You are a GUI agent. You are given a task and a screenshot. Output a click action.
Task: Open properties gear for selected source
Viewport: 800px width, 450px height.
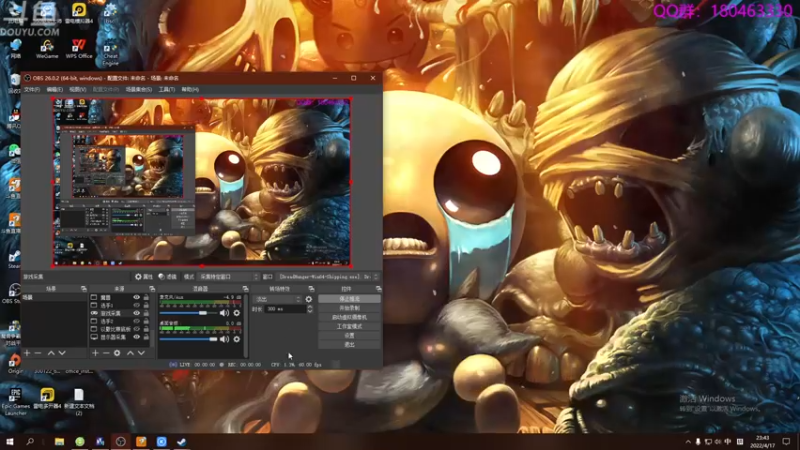coord(143,277)
